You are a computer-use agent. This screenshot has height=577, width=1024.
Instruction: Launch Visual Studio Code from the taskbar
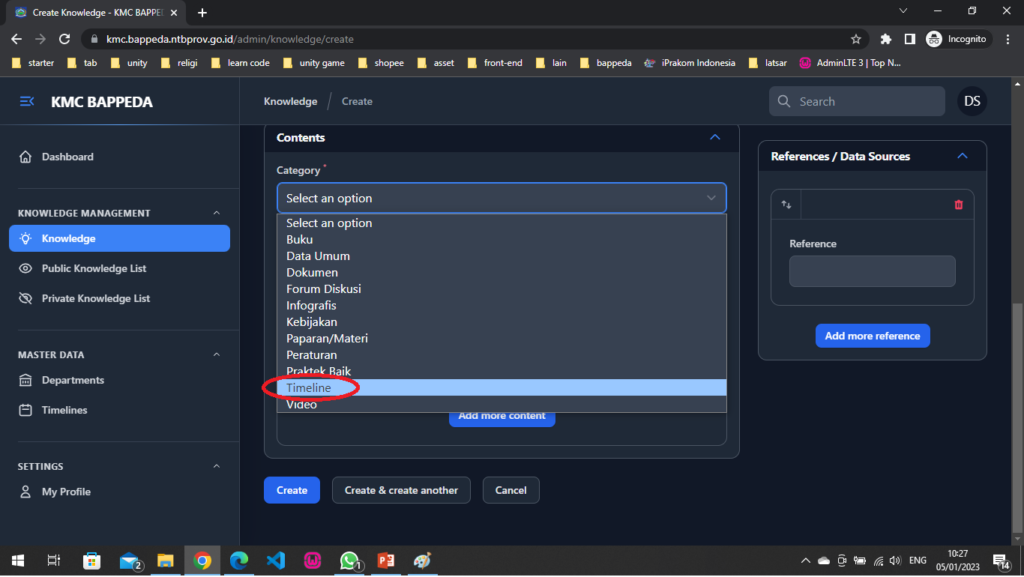tap(276, 561)
